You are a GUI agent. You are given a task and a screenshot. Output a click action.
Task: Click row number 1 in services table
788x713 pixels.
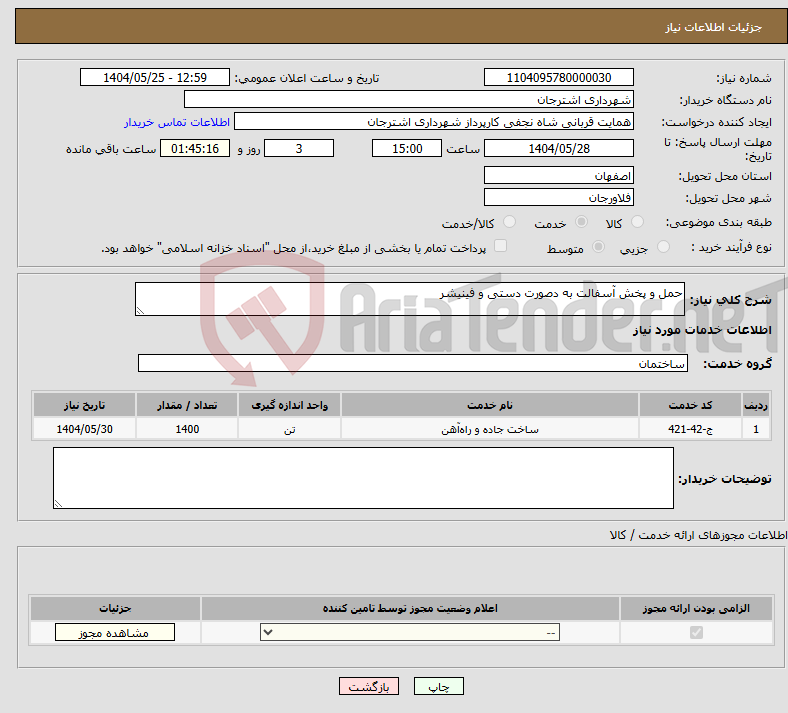756,429
